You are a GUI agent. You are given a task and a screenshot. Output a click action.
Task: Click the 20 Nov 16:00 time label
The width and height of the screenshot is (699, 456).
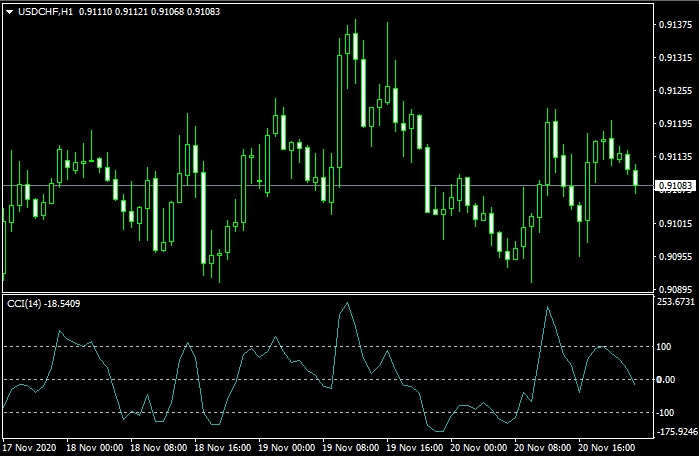pyautogui.click(x=611, y=448)
